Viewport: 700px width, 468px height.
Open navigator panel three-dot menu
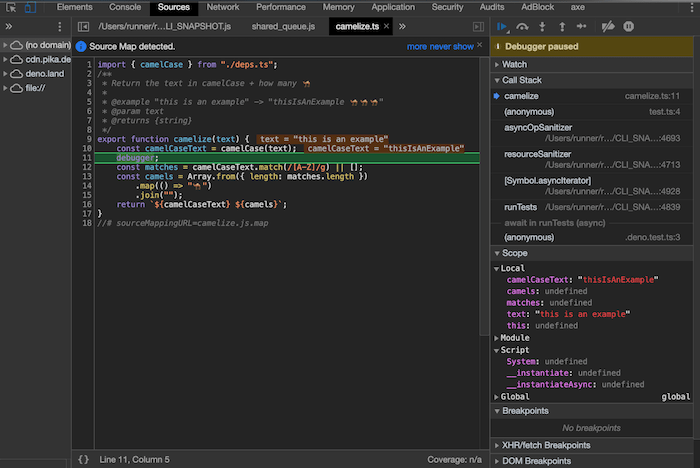point(60,27)
